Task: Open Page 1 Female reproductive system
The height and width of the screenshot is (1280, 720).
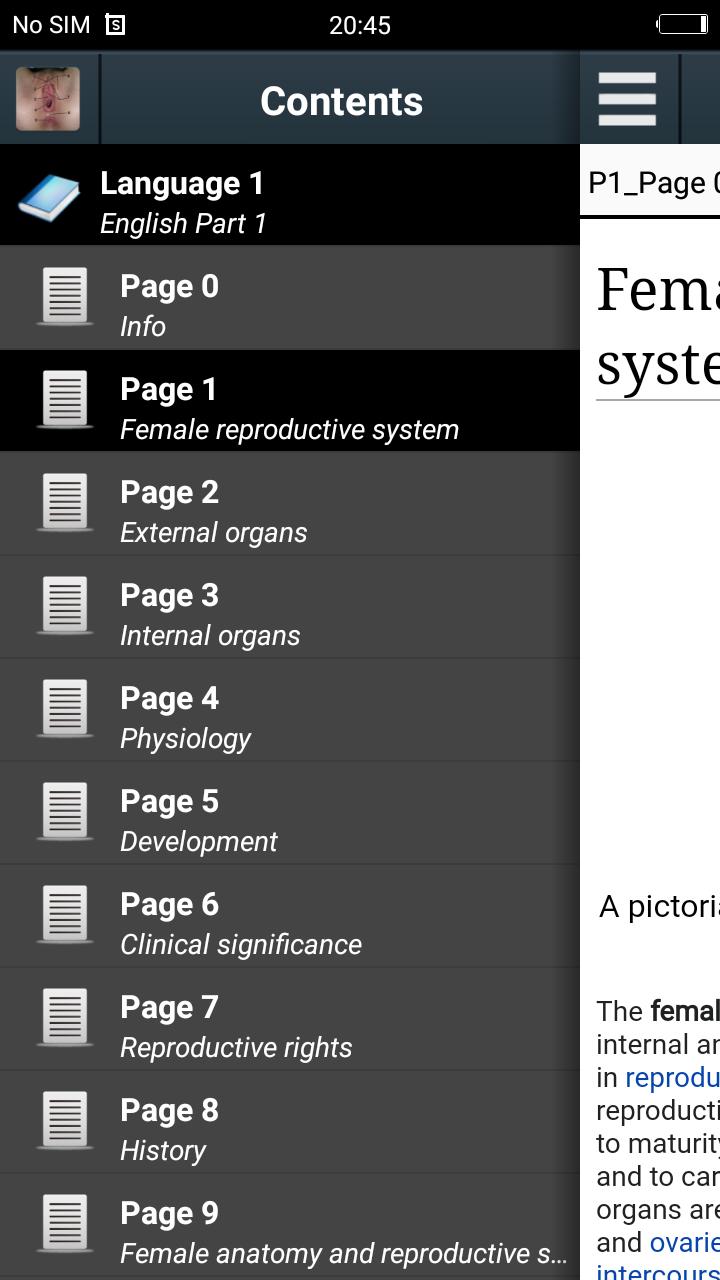Action: point(290,400)
